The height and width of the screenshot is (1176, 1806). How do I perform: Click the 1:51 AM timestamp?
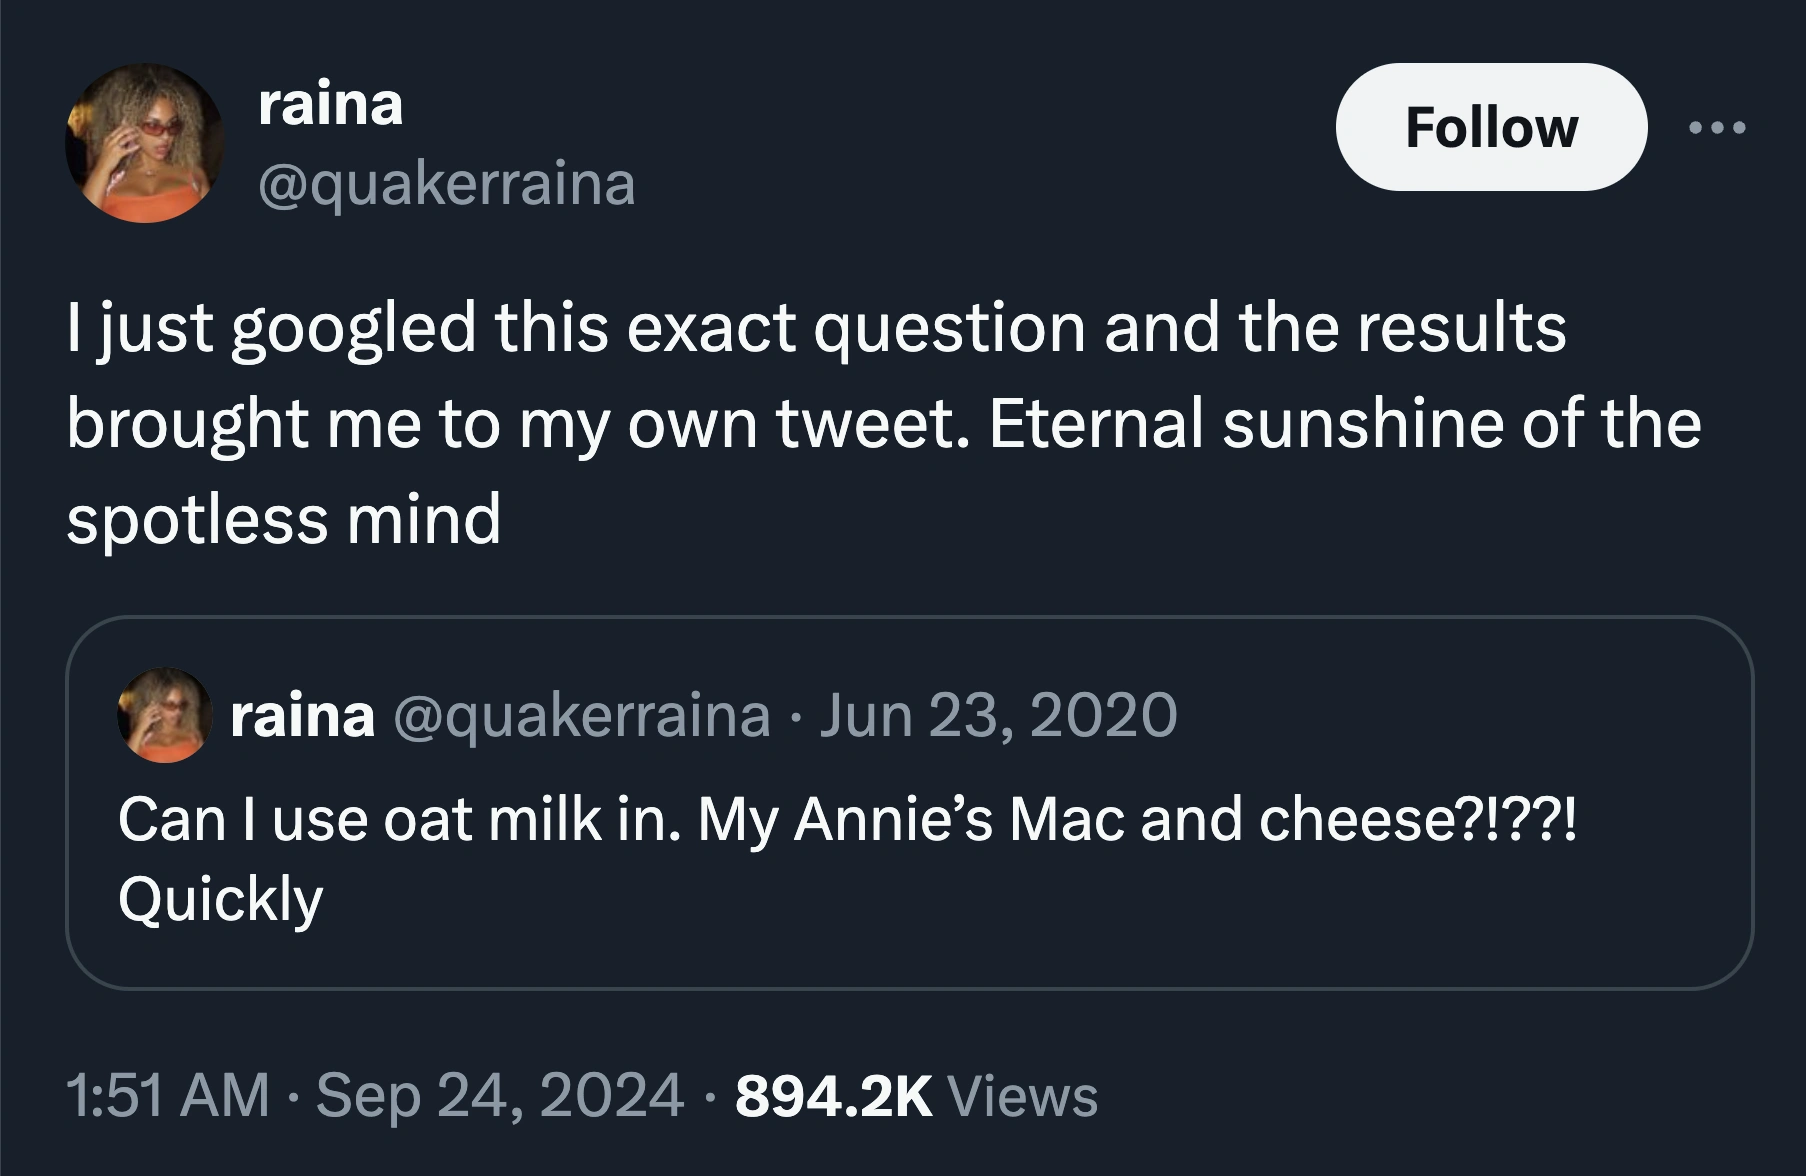pos(168,1095)
